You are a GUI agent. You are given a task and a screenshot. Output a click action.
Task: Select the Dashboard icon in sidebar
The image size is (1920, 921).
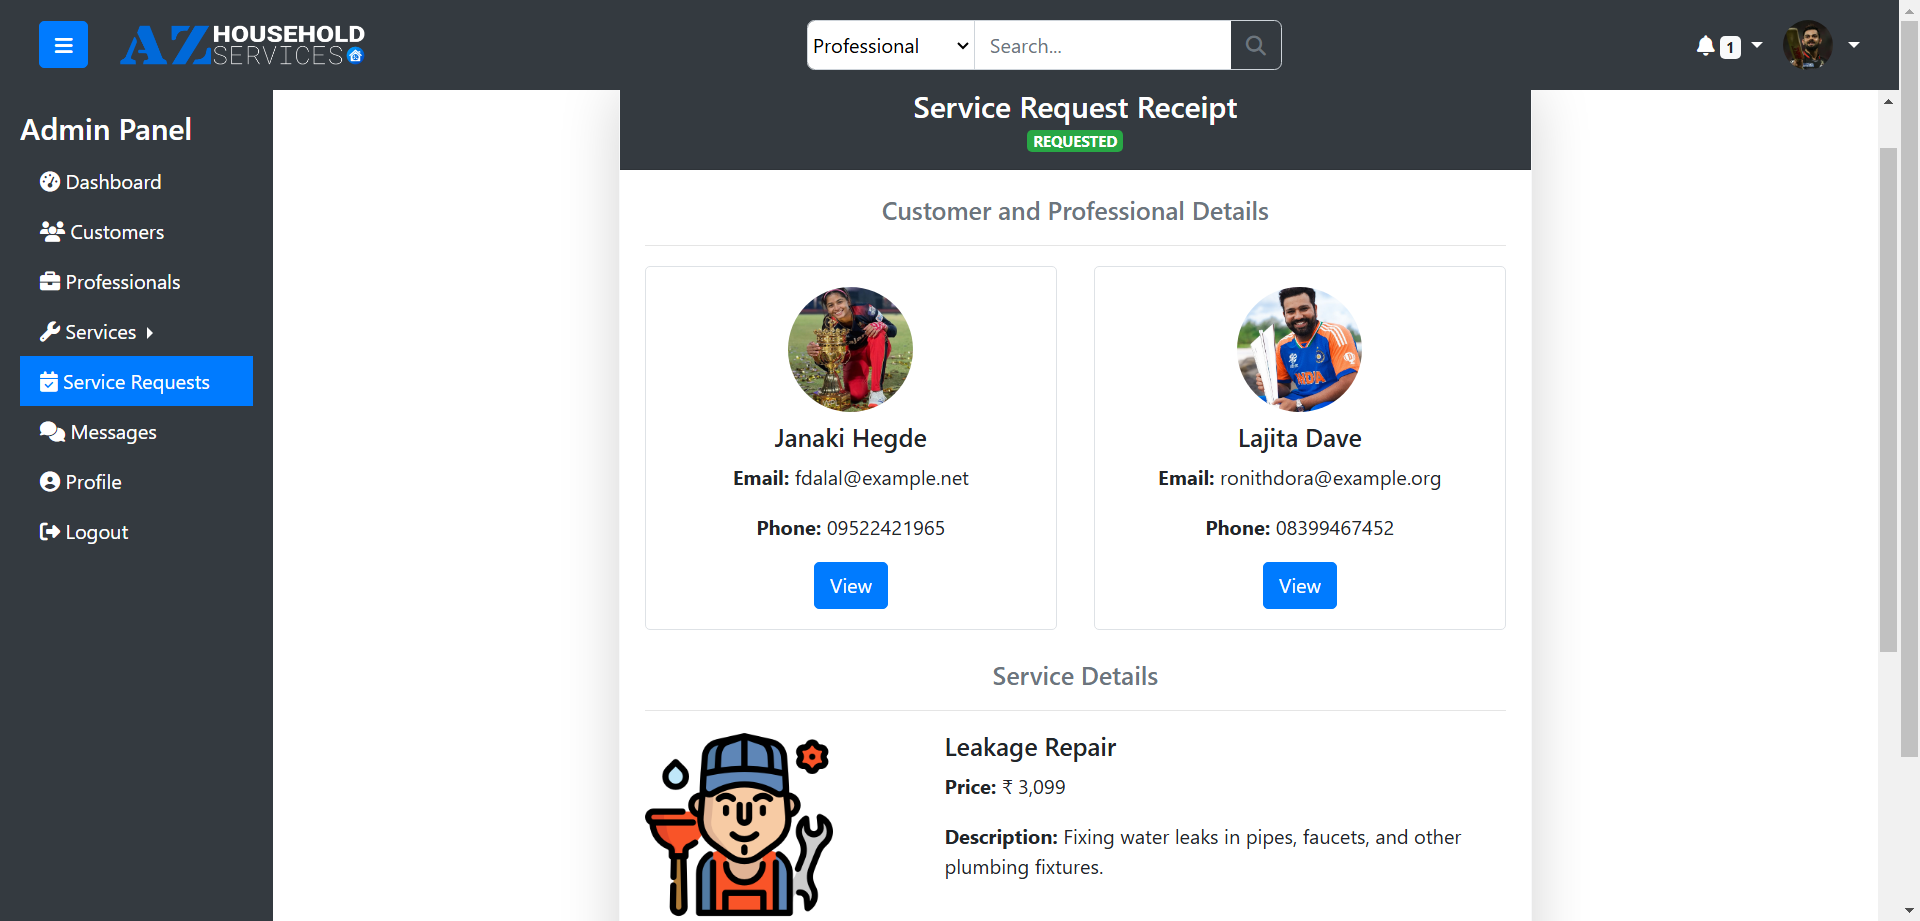point(51,181)
